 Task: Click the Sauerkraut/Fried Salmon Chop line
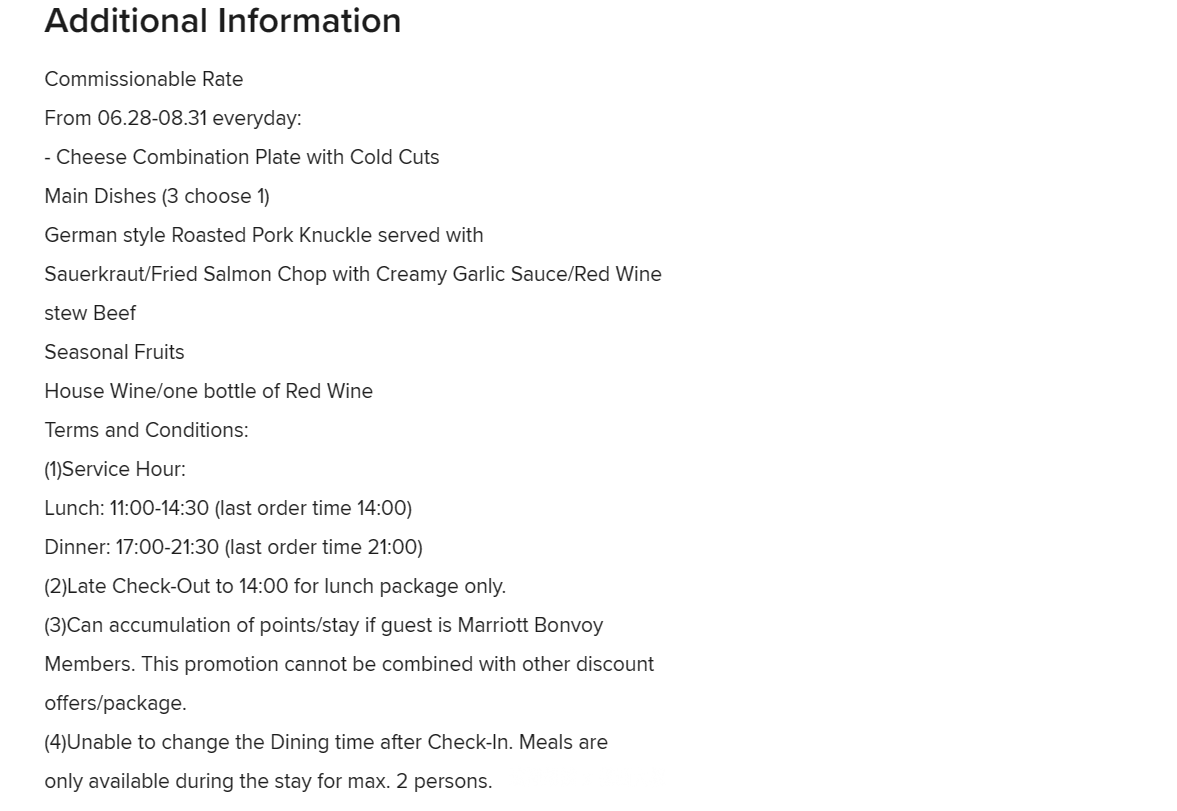pos(353,274)
